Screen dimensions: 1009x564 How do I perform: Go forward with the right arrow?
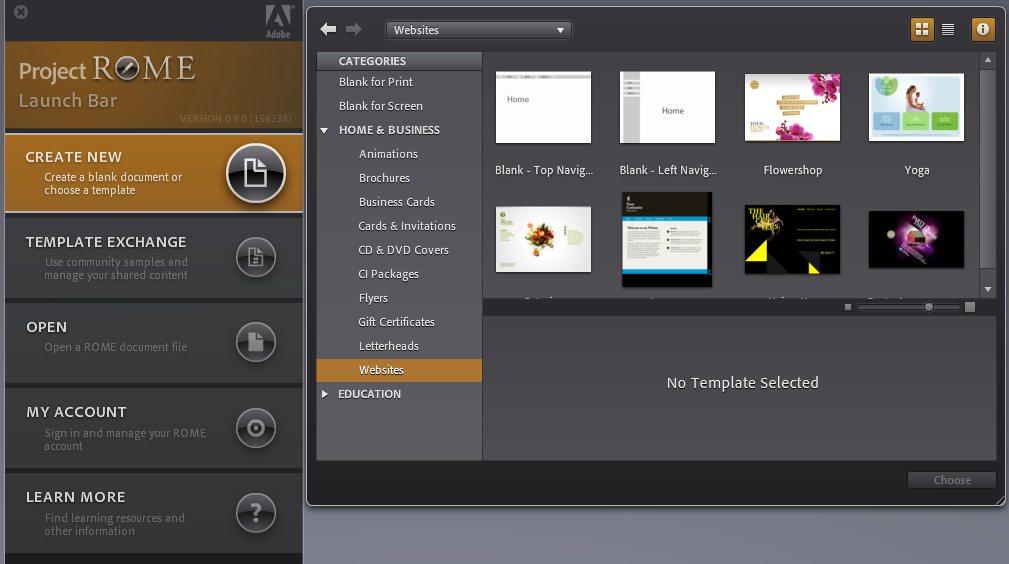[353, 29]
